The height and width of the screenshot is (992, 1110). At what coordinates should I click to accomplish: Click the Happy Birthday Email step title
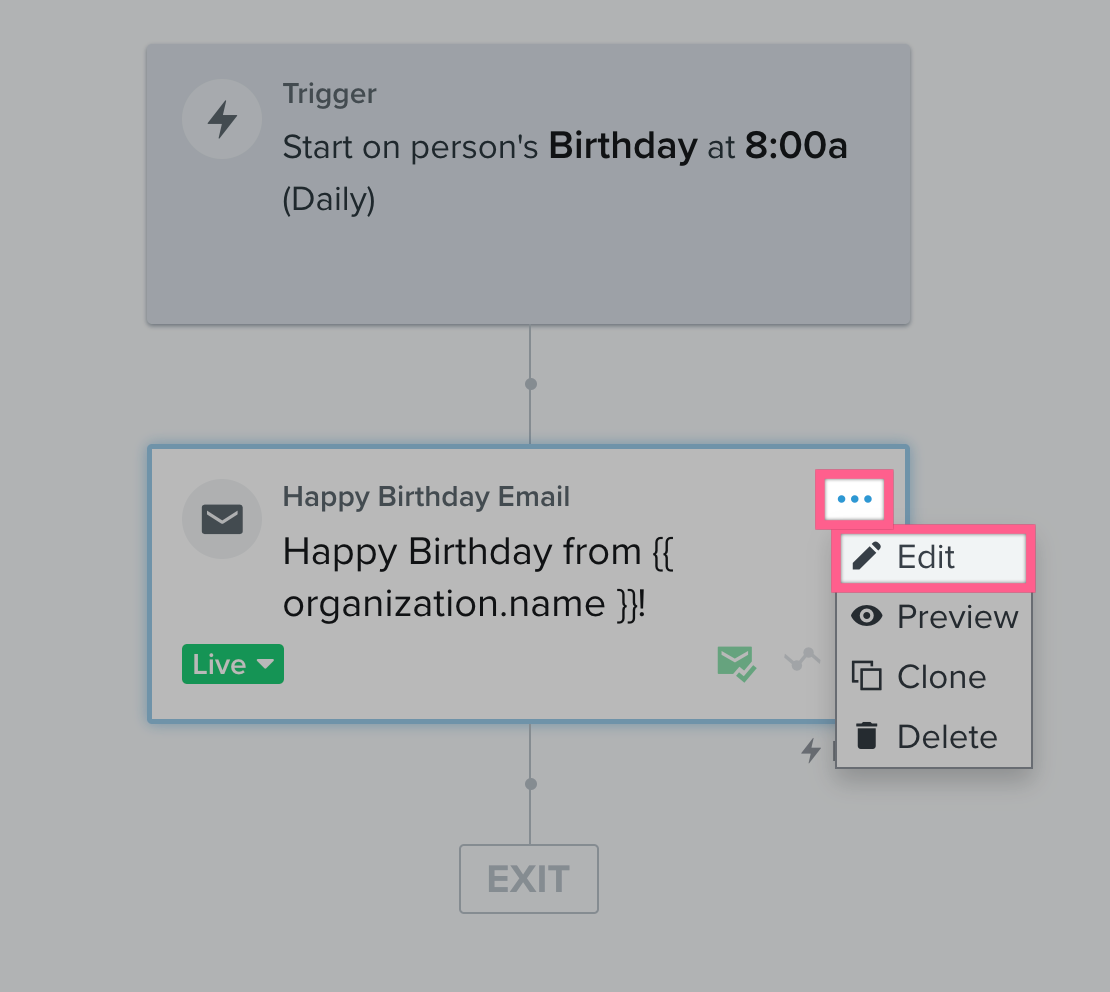(x=426, y=496)
